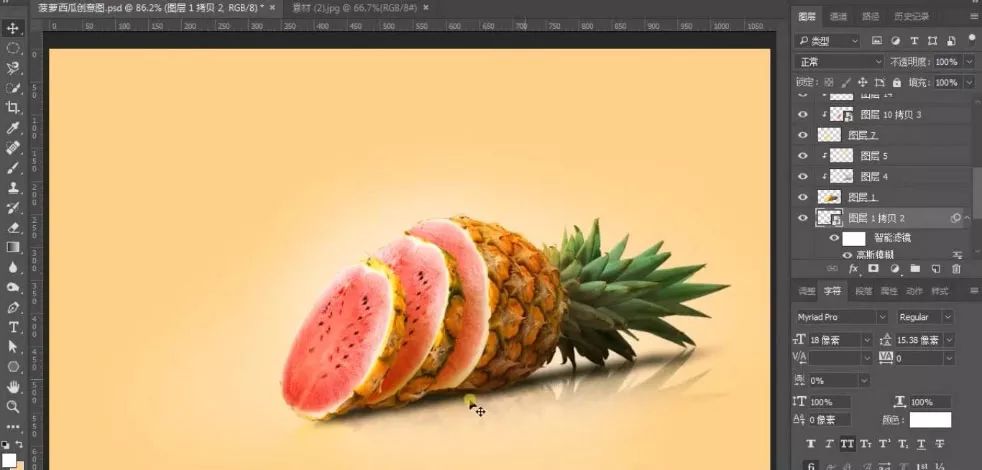The width and height of the screenshot is (982, 470).
Task: Add a layer mask from Layers panel
Action: [873, 269]
